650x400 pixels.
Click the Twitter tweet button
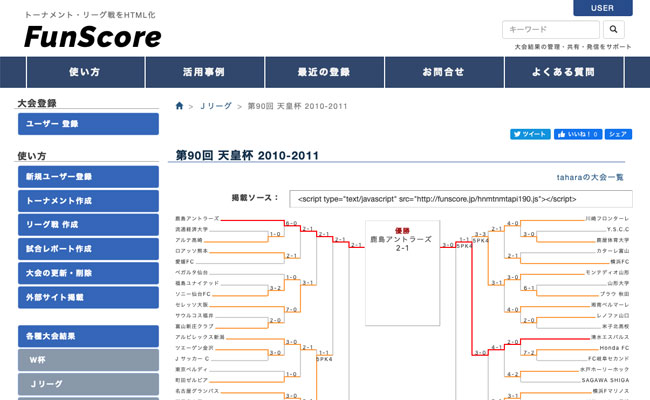coord(530,134)
